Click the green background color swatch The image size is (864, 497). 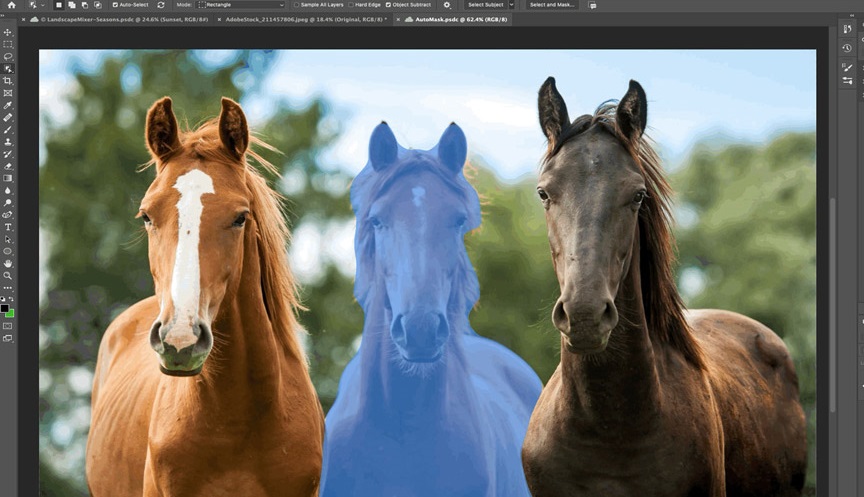pyautogui.click(x=10, y=314)
